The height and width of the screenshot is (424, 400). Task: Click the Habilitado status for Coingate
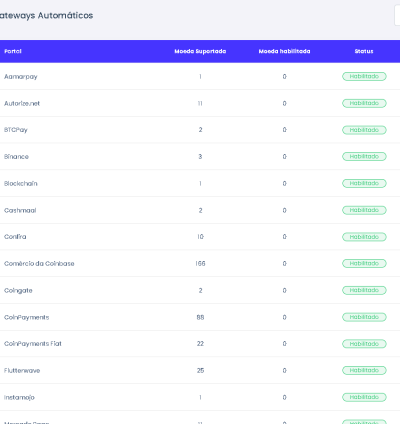pyautogui.click(x=364, y=290)
